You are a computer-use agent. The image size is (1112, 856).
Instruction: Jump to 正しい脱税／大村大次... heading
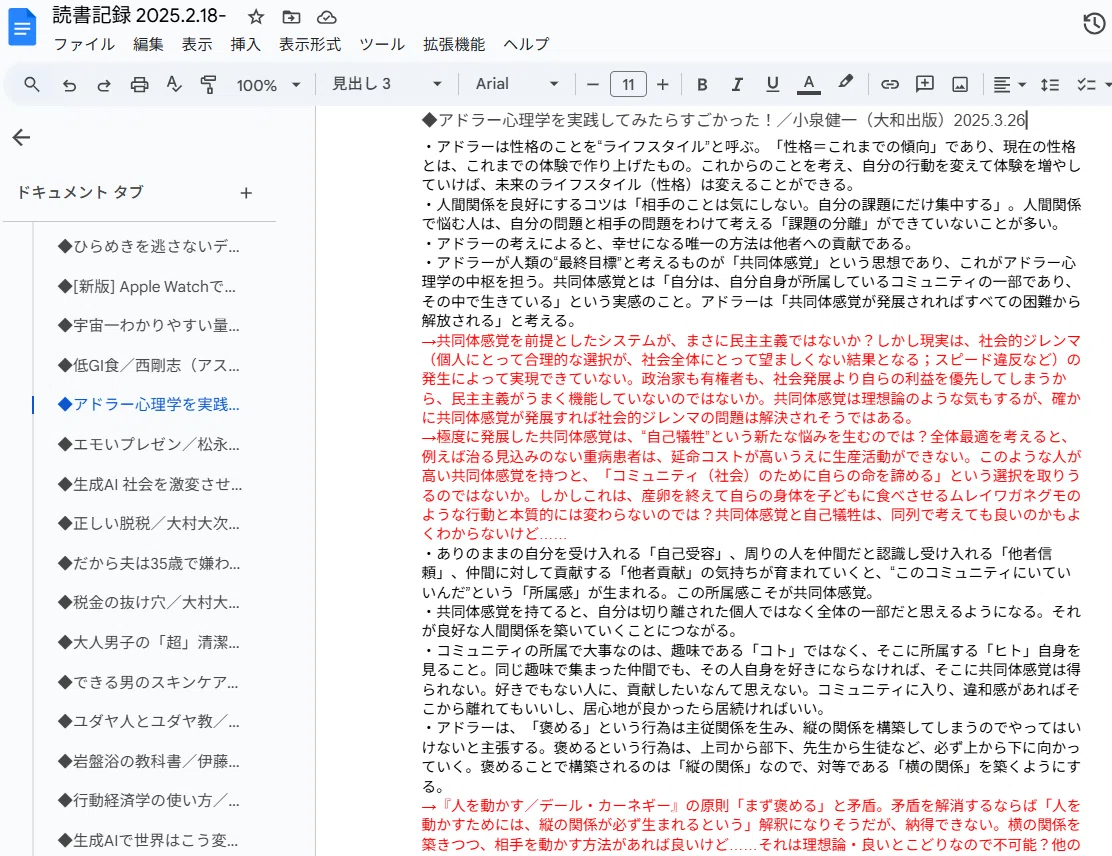(x=149, y=523)
